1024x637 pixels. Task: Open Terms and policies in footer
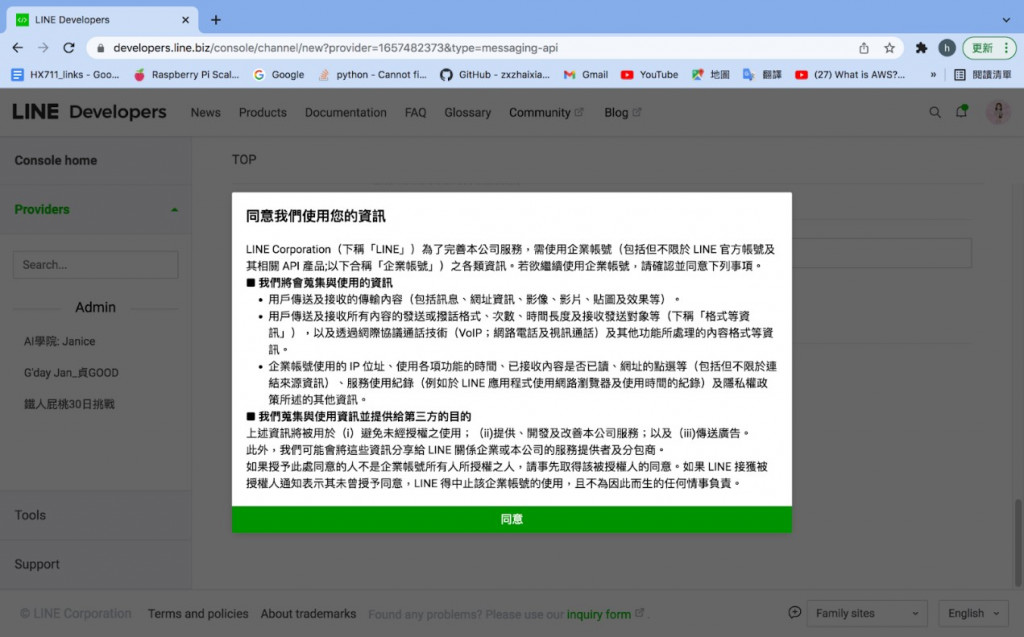point(198,613)
